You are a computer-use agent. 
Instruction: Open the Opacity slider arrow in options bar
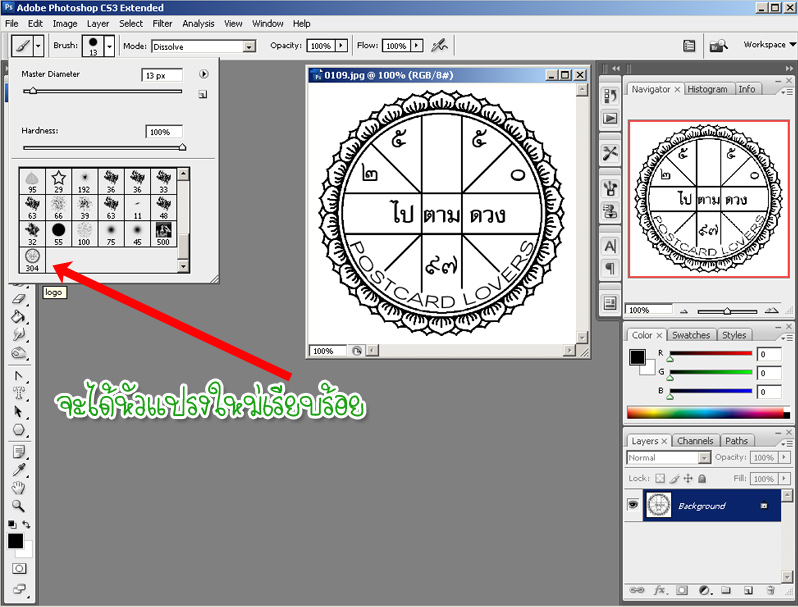tap(341, 46)
